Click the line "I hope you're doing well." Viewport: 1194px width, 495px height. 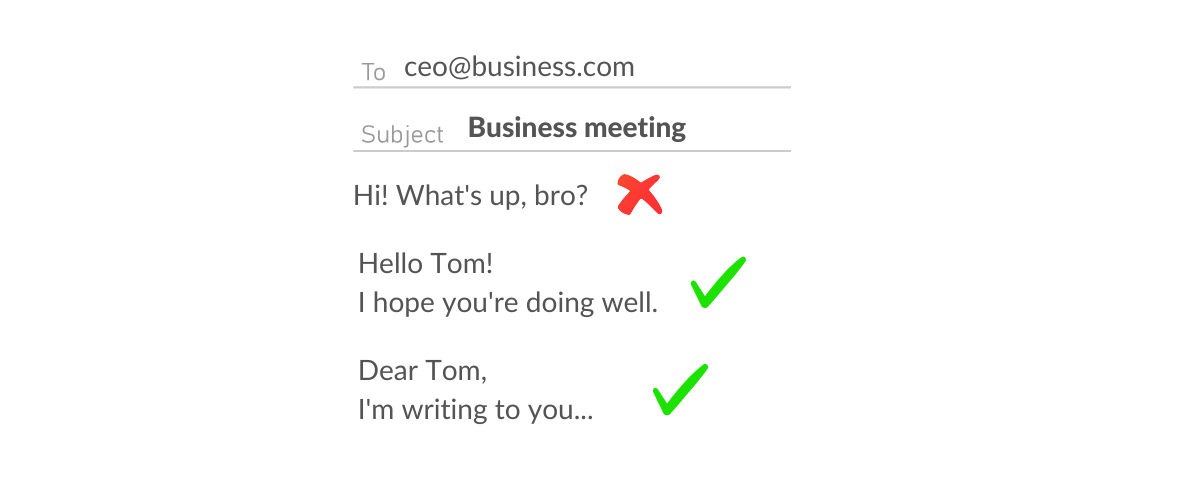508,302
